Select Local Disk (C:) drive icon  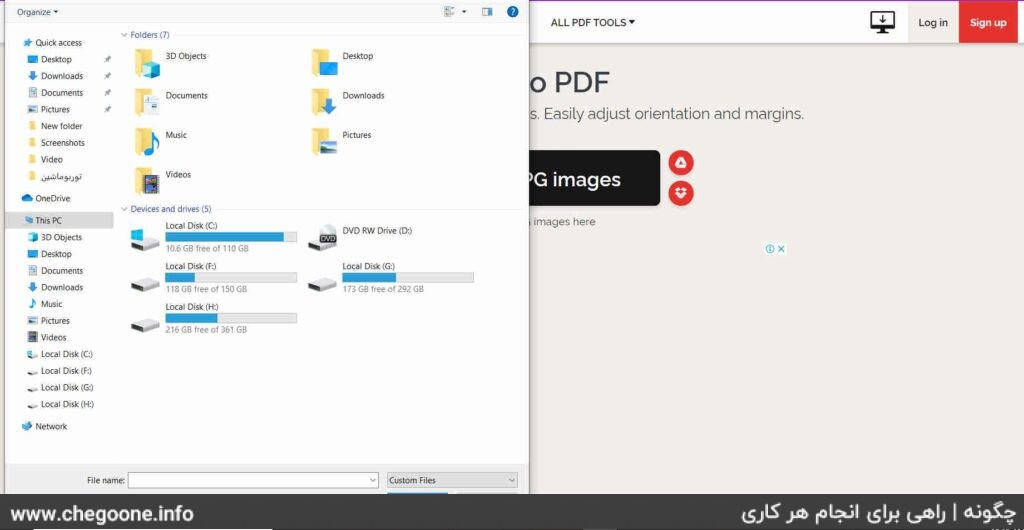tap(145, 240)
